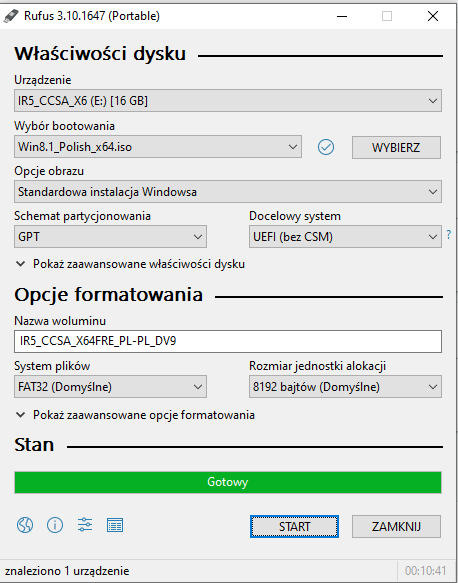Open the Schemat partycjonowania GPT dropdown
458x583 pixels.
tap(110, 236)
